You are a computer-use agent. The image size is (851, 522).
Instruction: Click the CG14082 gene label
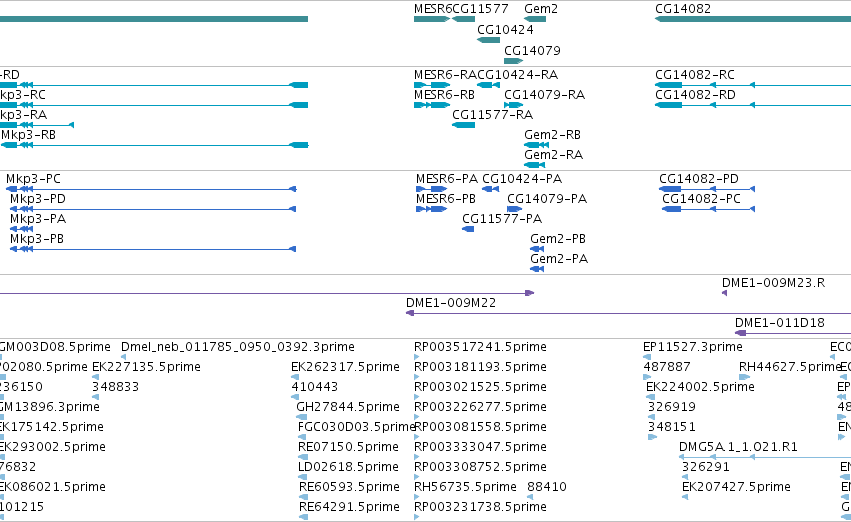pos(683,9)
